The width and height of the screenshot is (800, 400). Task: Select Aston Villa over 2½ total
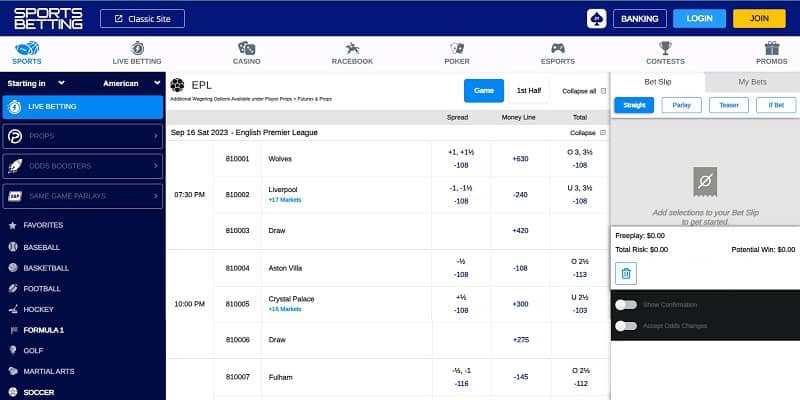click(580, 268)
